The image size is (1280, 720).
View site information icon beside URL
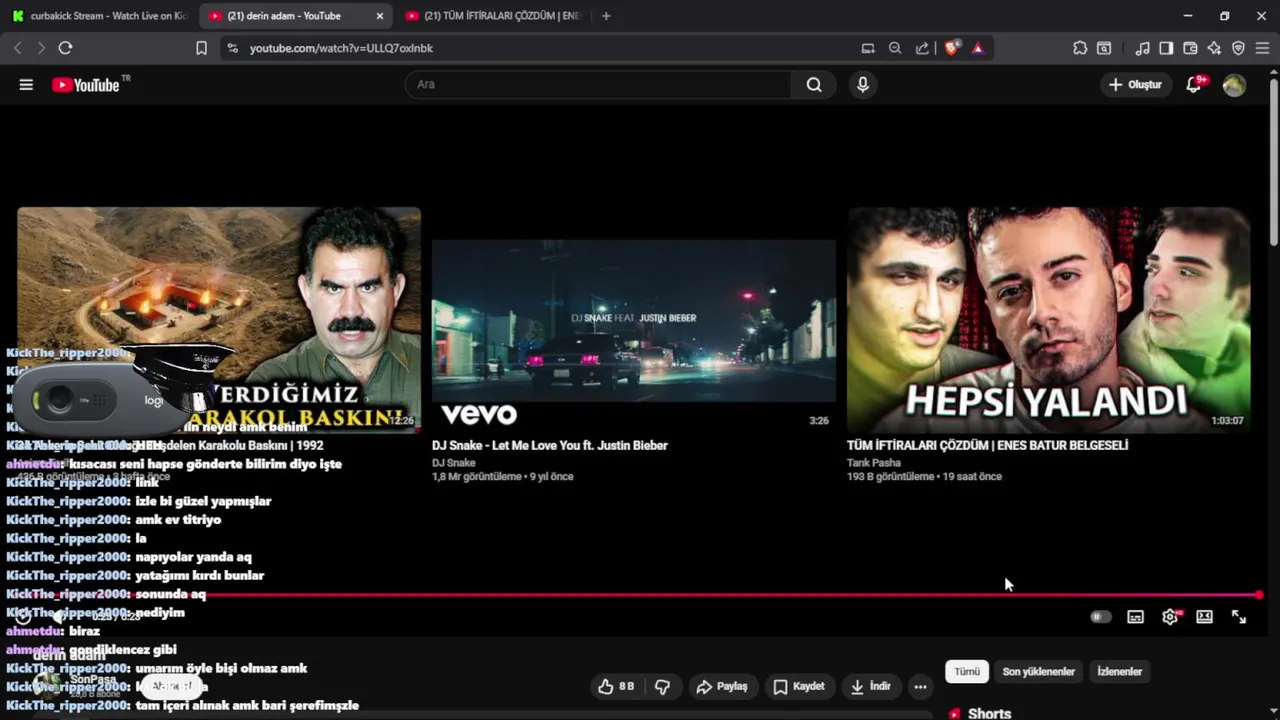[x=232, y=48]
